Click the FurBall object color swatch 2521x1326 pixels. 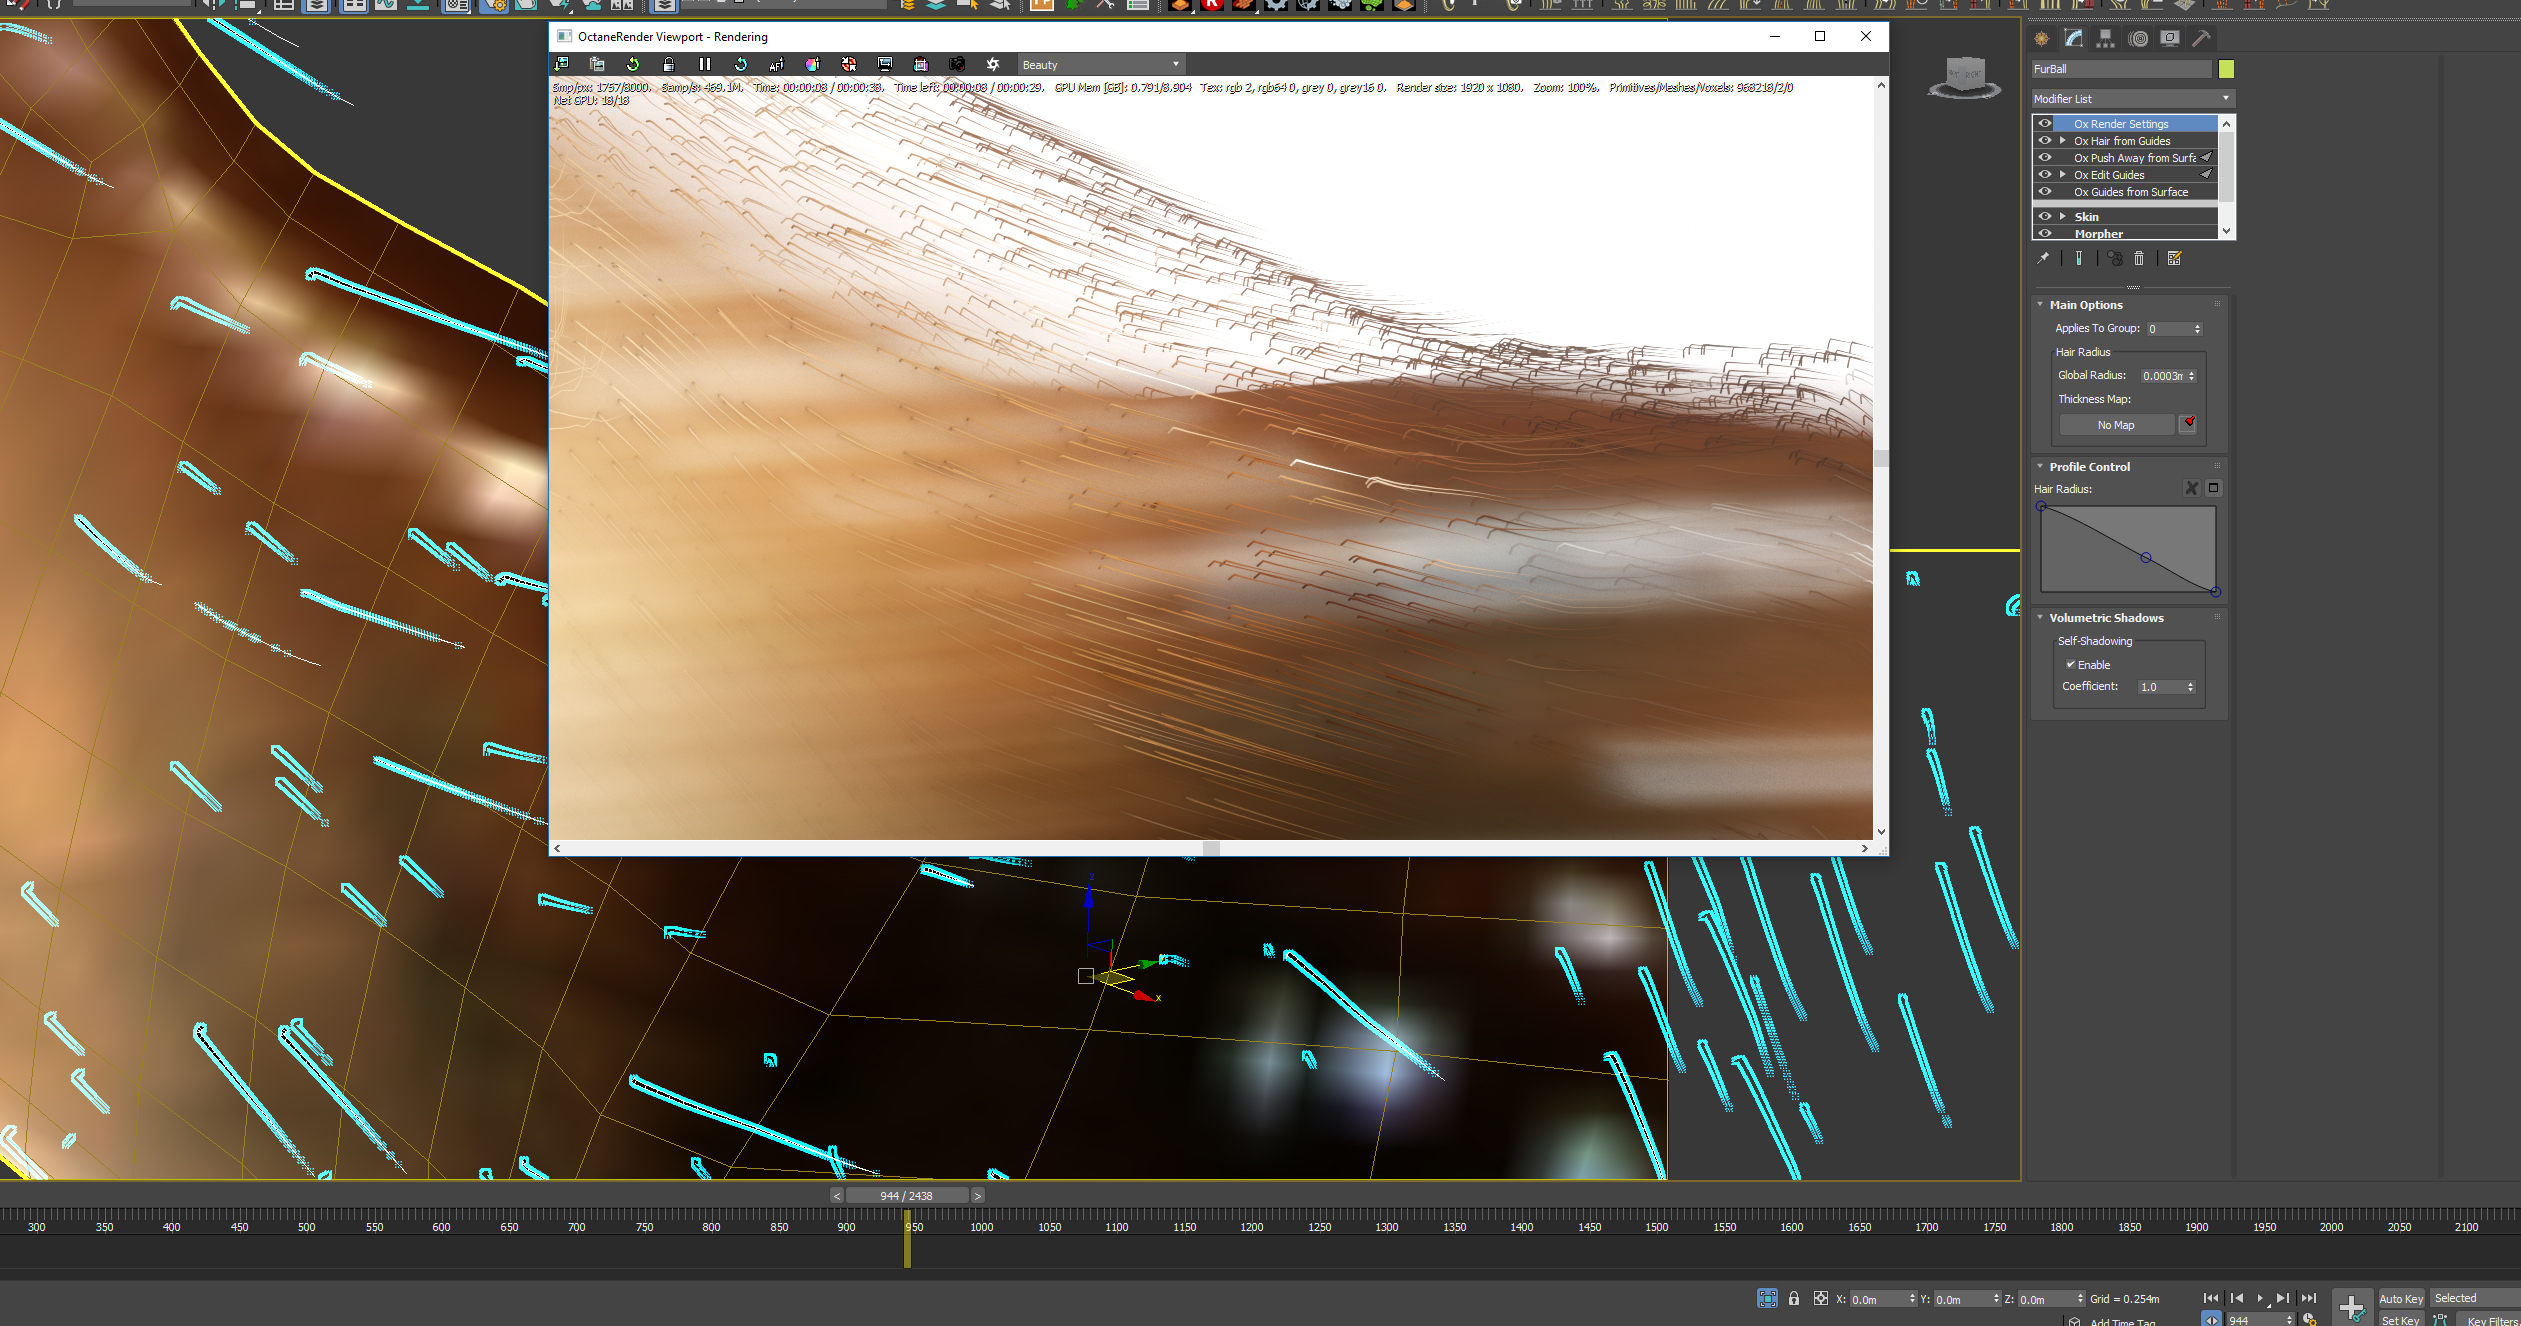(x=2226, y=69)
